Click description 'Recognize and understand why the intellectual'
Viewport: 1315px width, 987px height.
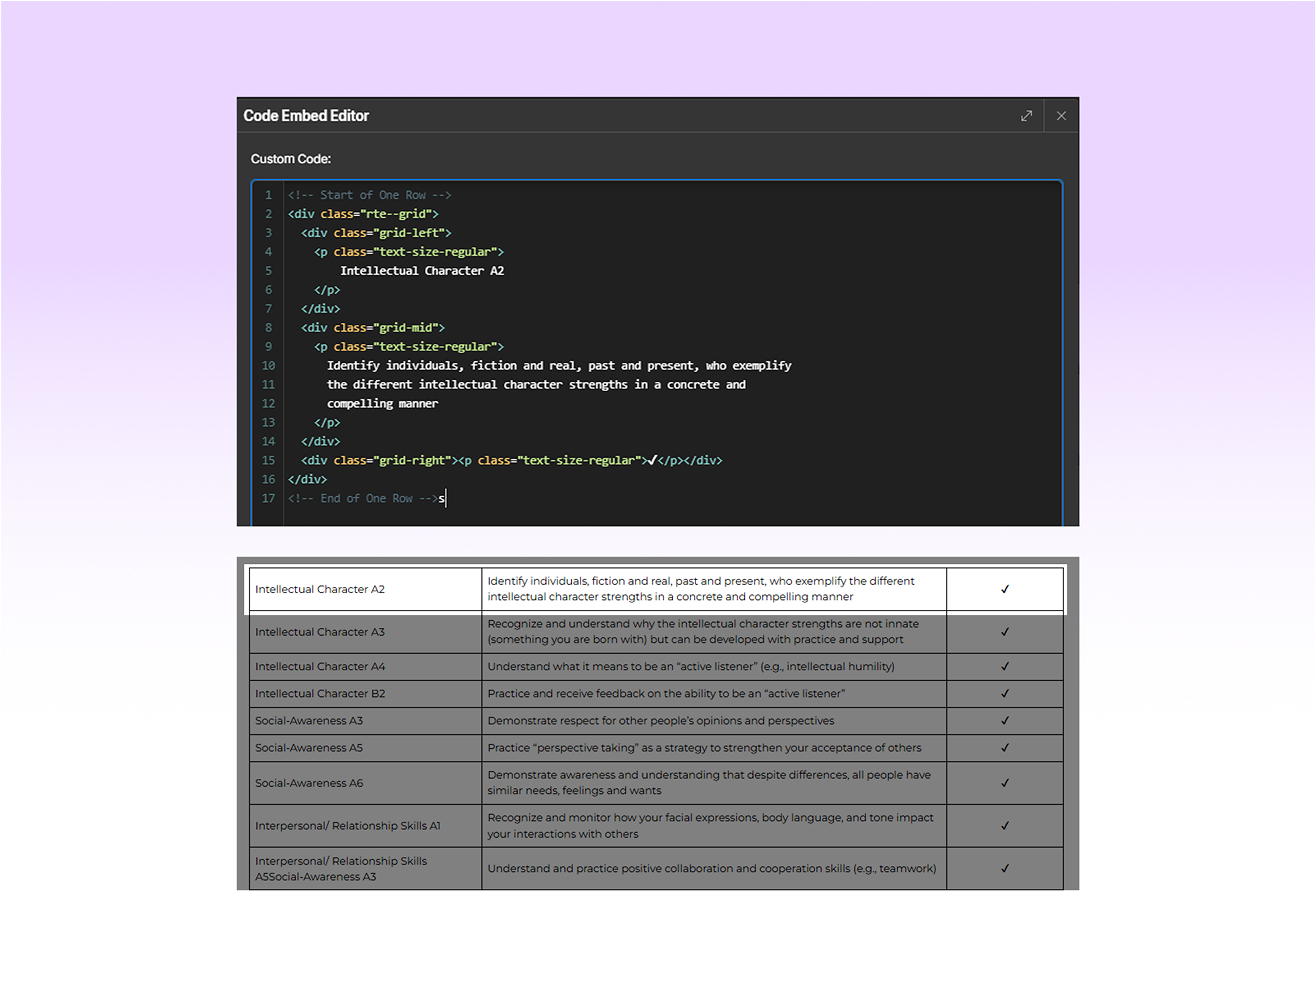pos(703,632)
